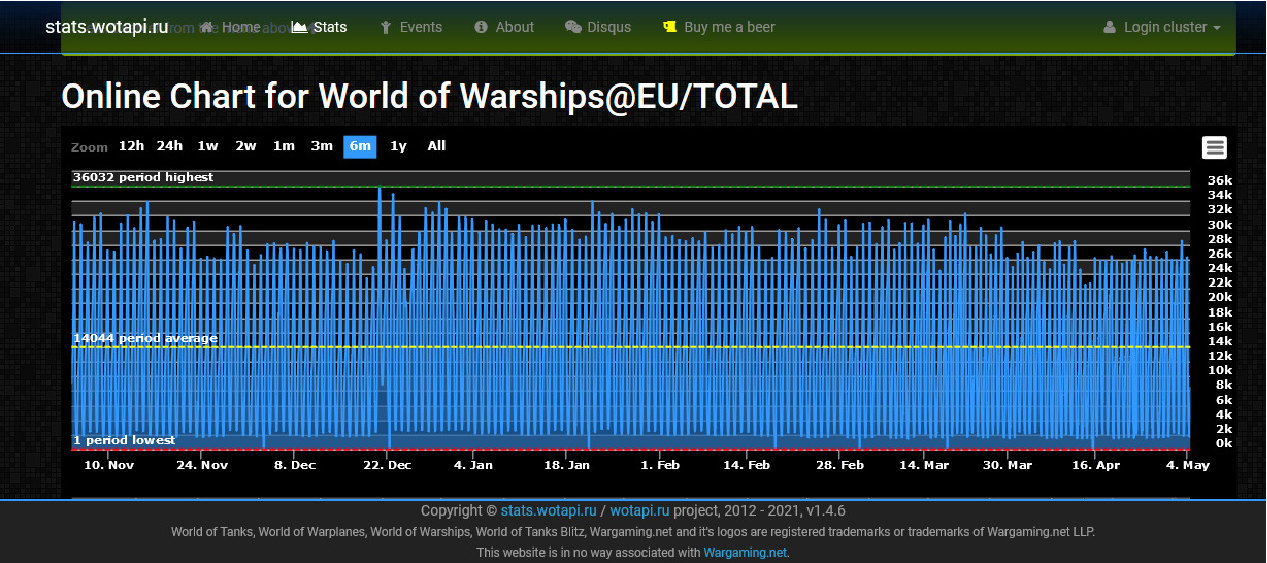Image resolution: width=1267 pixels, height=563 pixels.
Task: Expand the Login cluster dropdown caret
Action: (x=1217, y=28)
